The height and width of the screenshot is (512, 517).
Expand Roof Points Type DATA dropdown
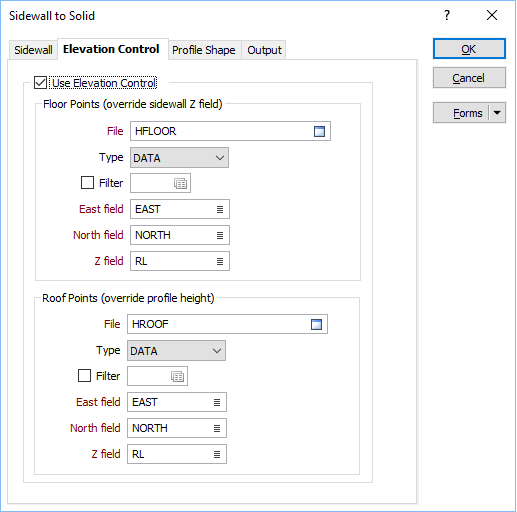(176, 351)
